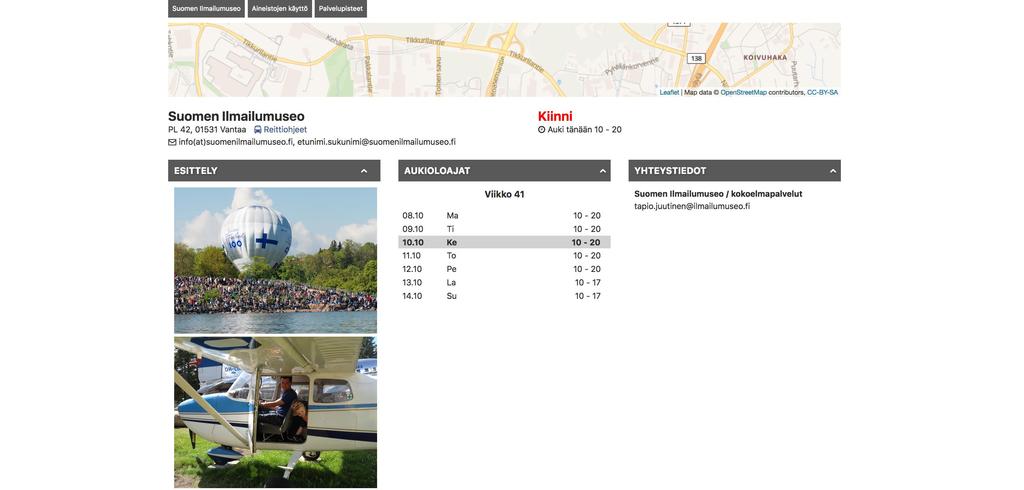1024x490 pixels.
Task: Click the map at Koivuhaka label
Action: (765, 57)
